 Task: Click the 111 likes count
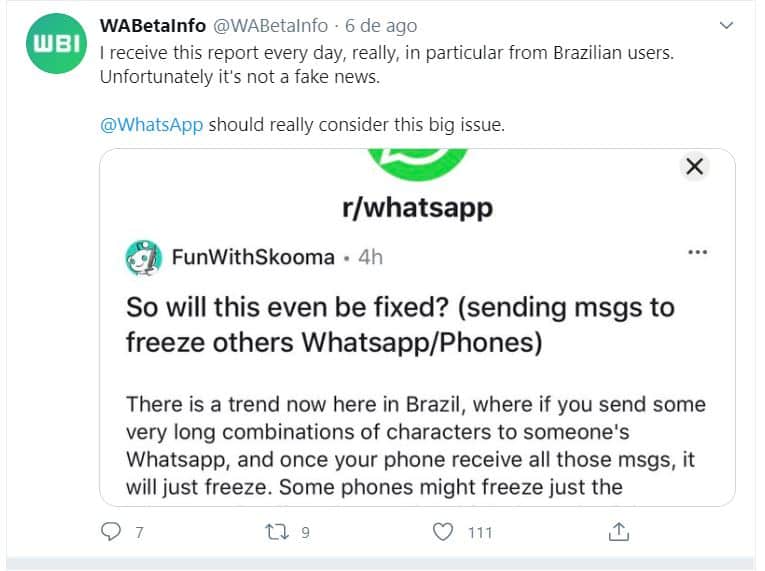point(480,532)
